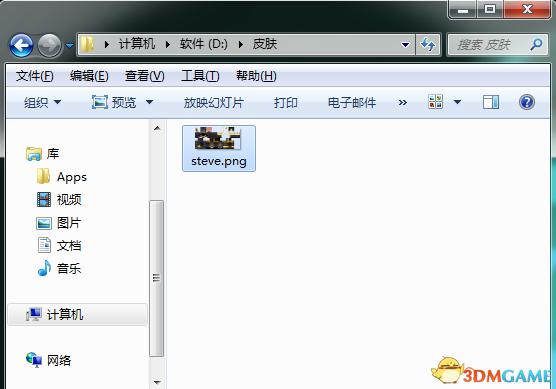
Task: Expand the address bar history dropdown
Action: click(x=405, y=45)
